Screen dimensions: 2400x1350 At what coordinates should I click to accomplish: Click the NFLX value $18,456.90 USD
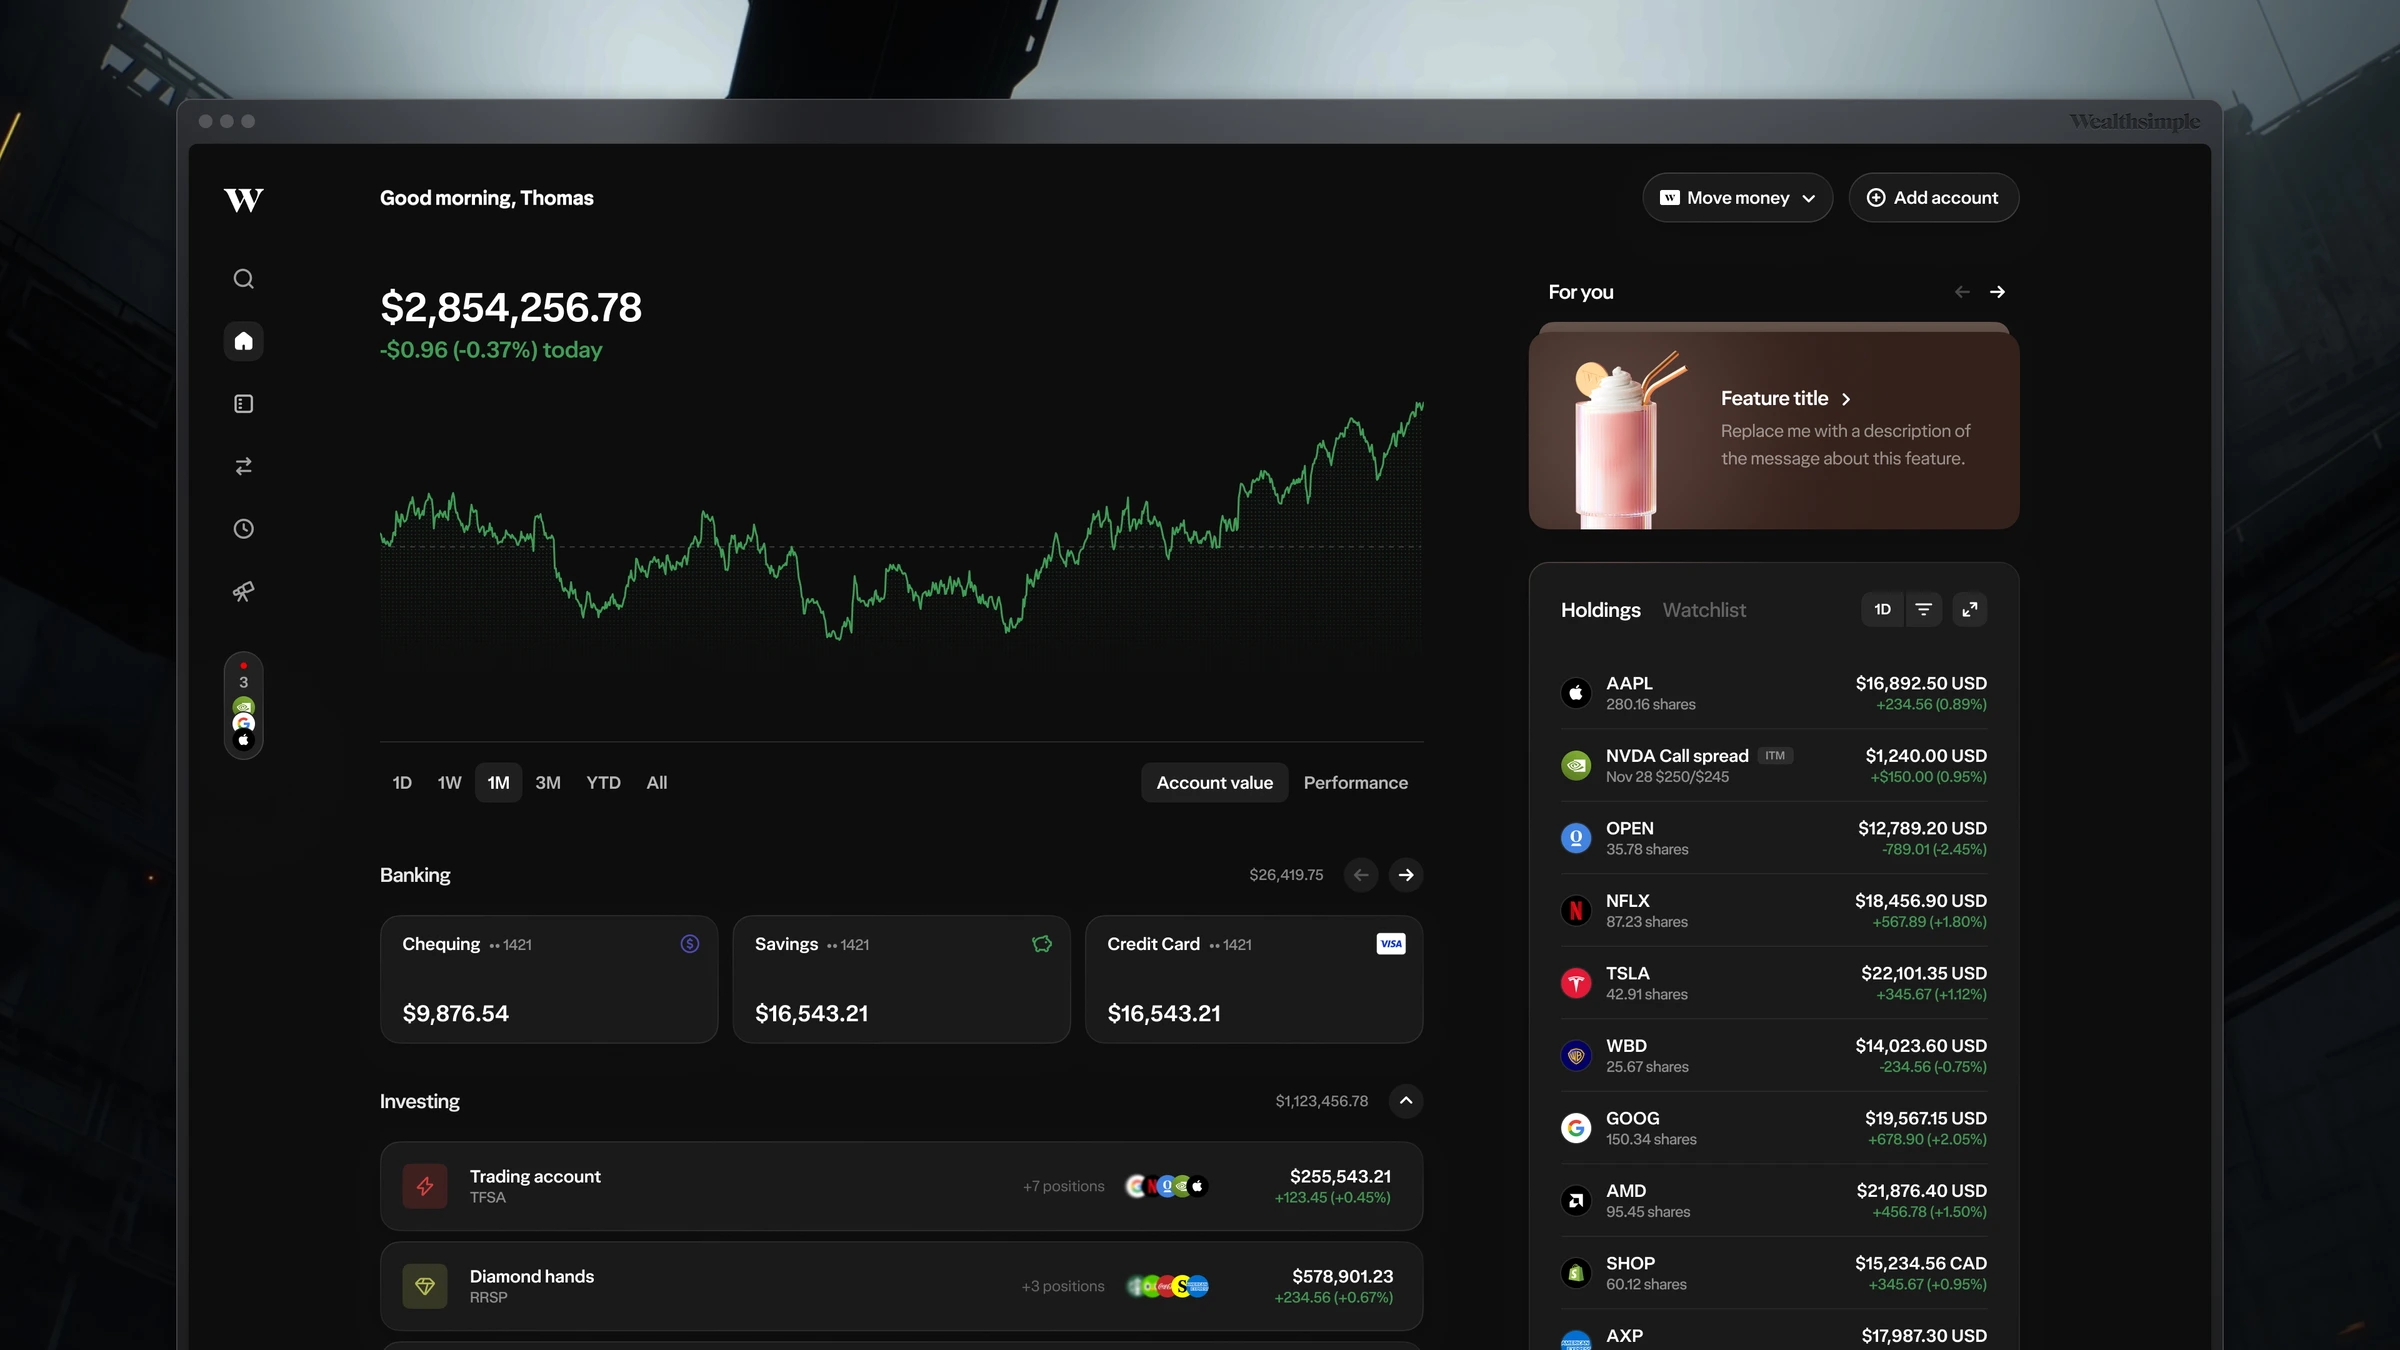[x=1921, y=901]
